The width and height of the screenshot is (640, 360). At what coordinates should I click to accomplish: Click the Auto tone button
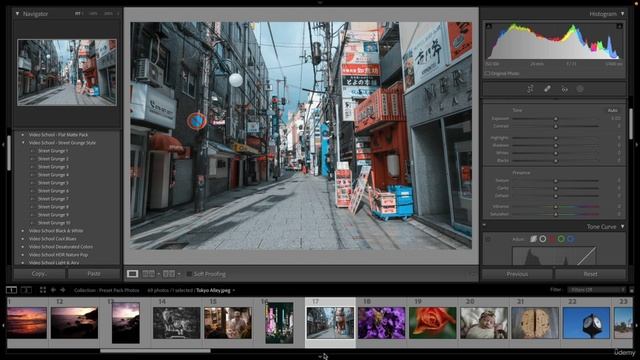click(x=613, y=110)
